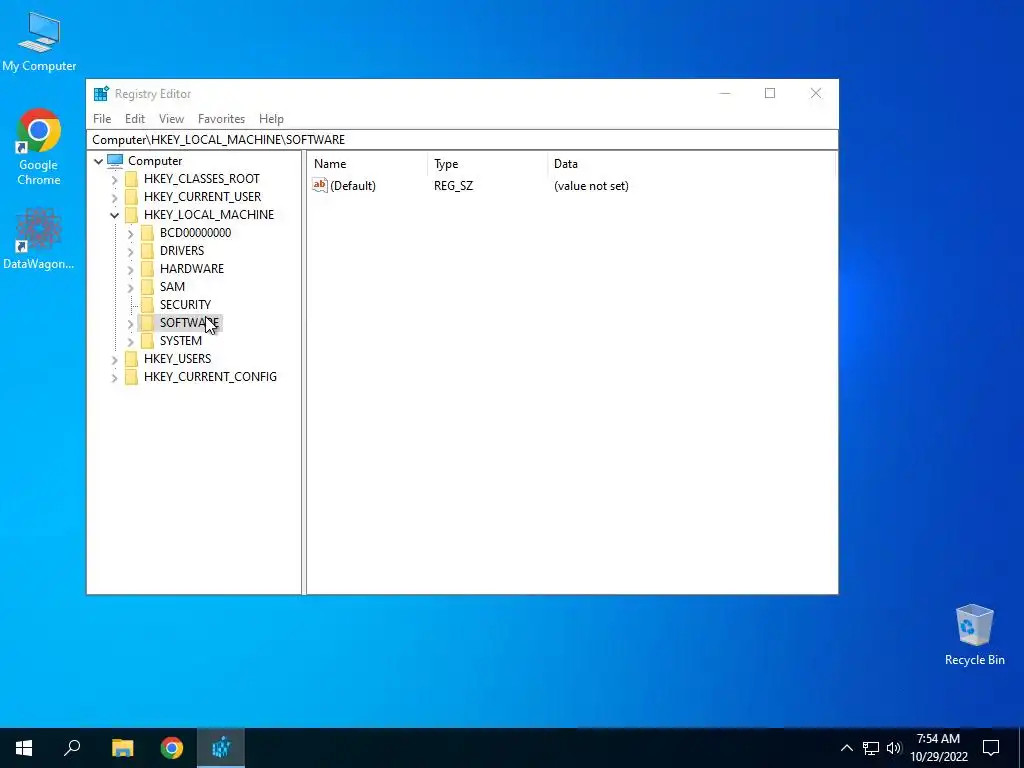Click the HKEY_CLASSES_ROOT folder icon
Image resolution: width=1024 pixels, height=768 pixels.
coord(131,179)
